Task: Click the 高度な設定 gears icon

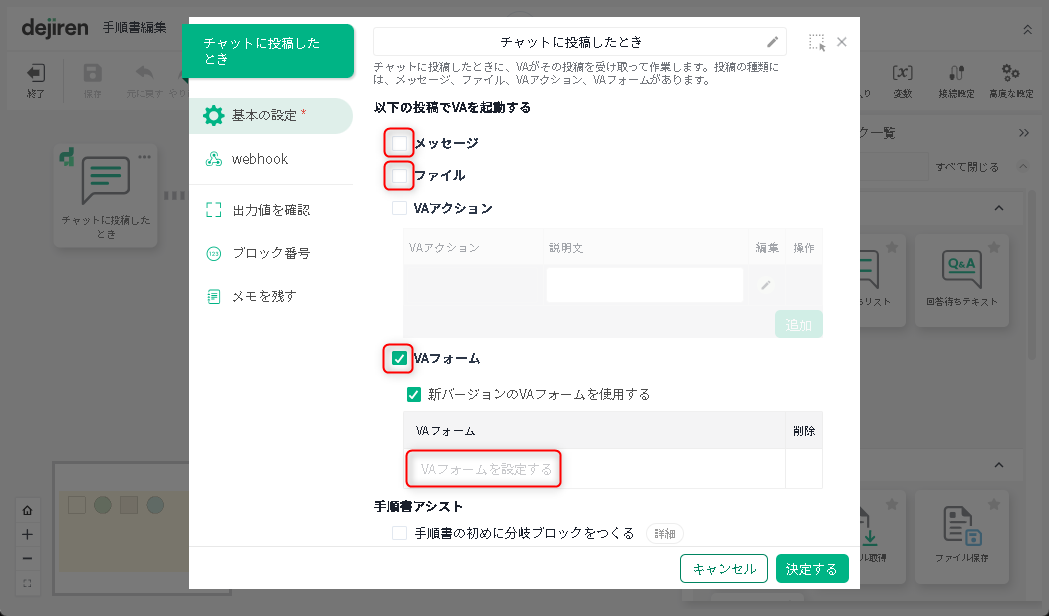Action: [1010, 73]
